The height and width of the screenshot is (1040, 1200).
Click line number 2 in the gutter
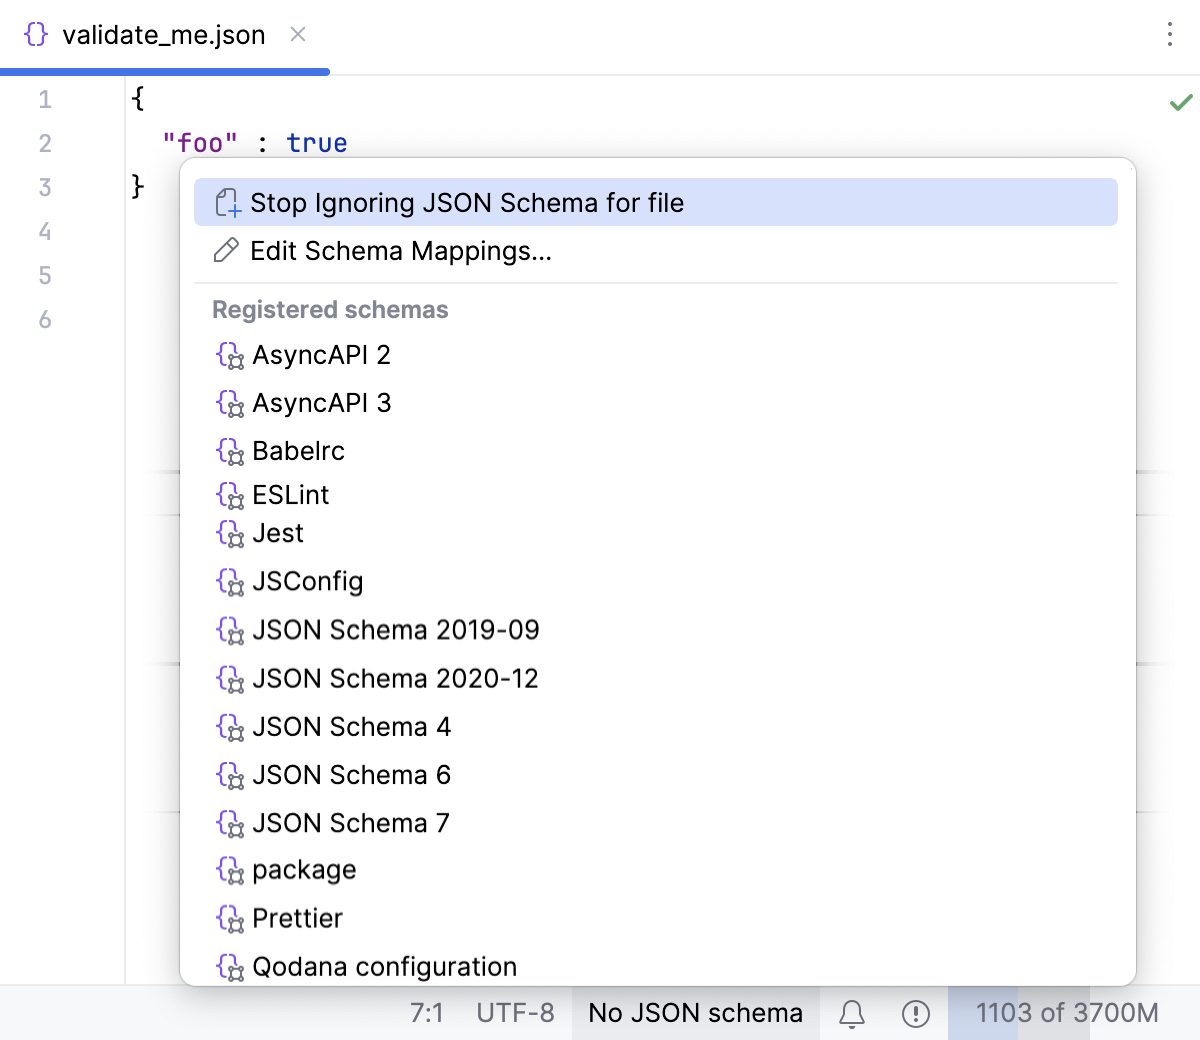pos(44,143)
